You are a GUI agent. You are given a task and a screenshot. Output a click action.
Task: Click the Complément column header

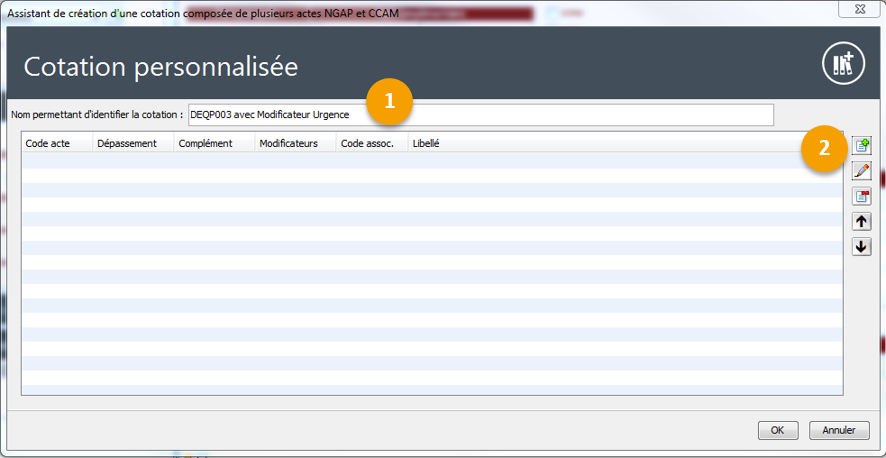tap(212, 144)
